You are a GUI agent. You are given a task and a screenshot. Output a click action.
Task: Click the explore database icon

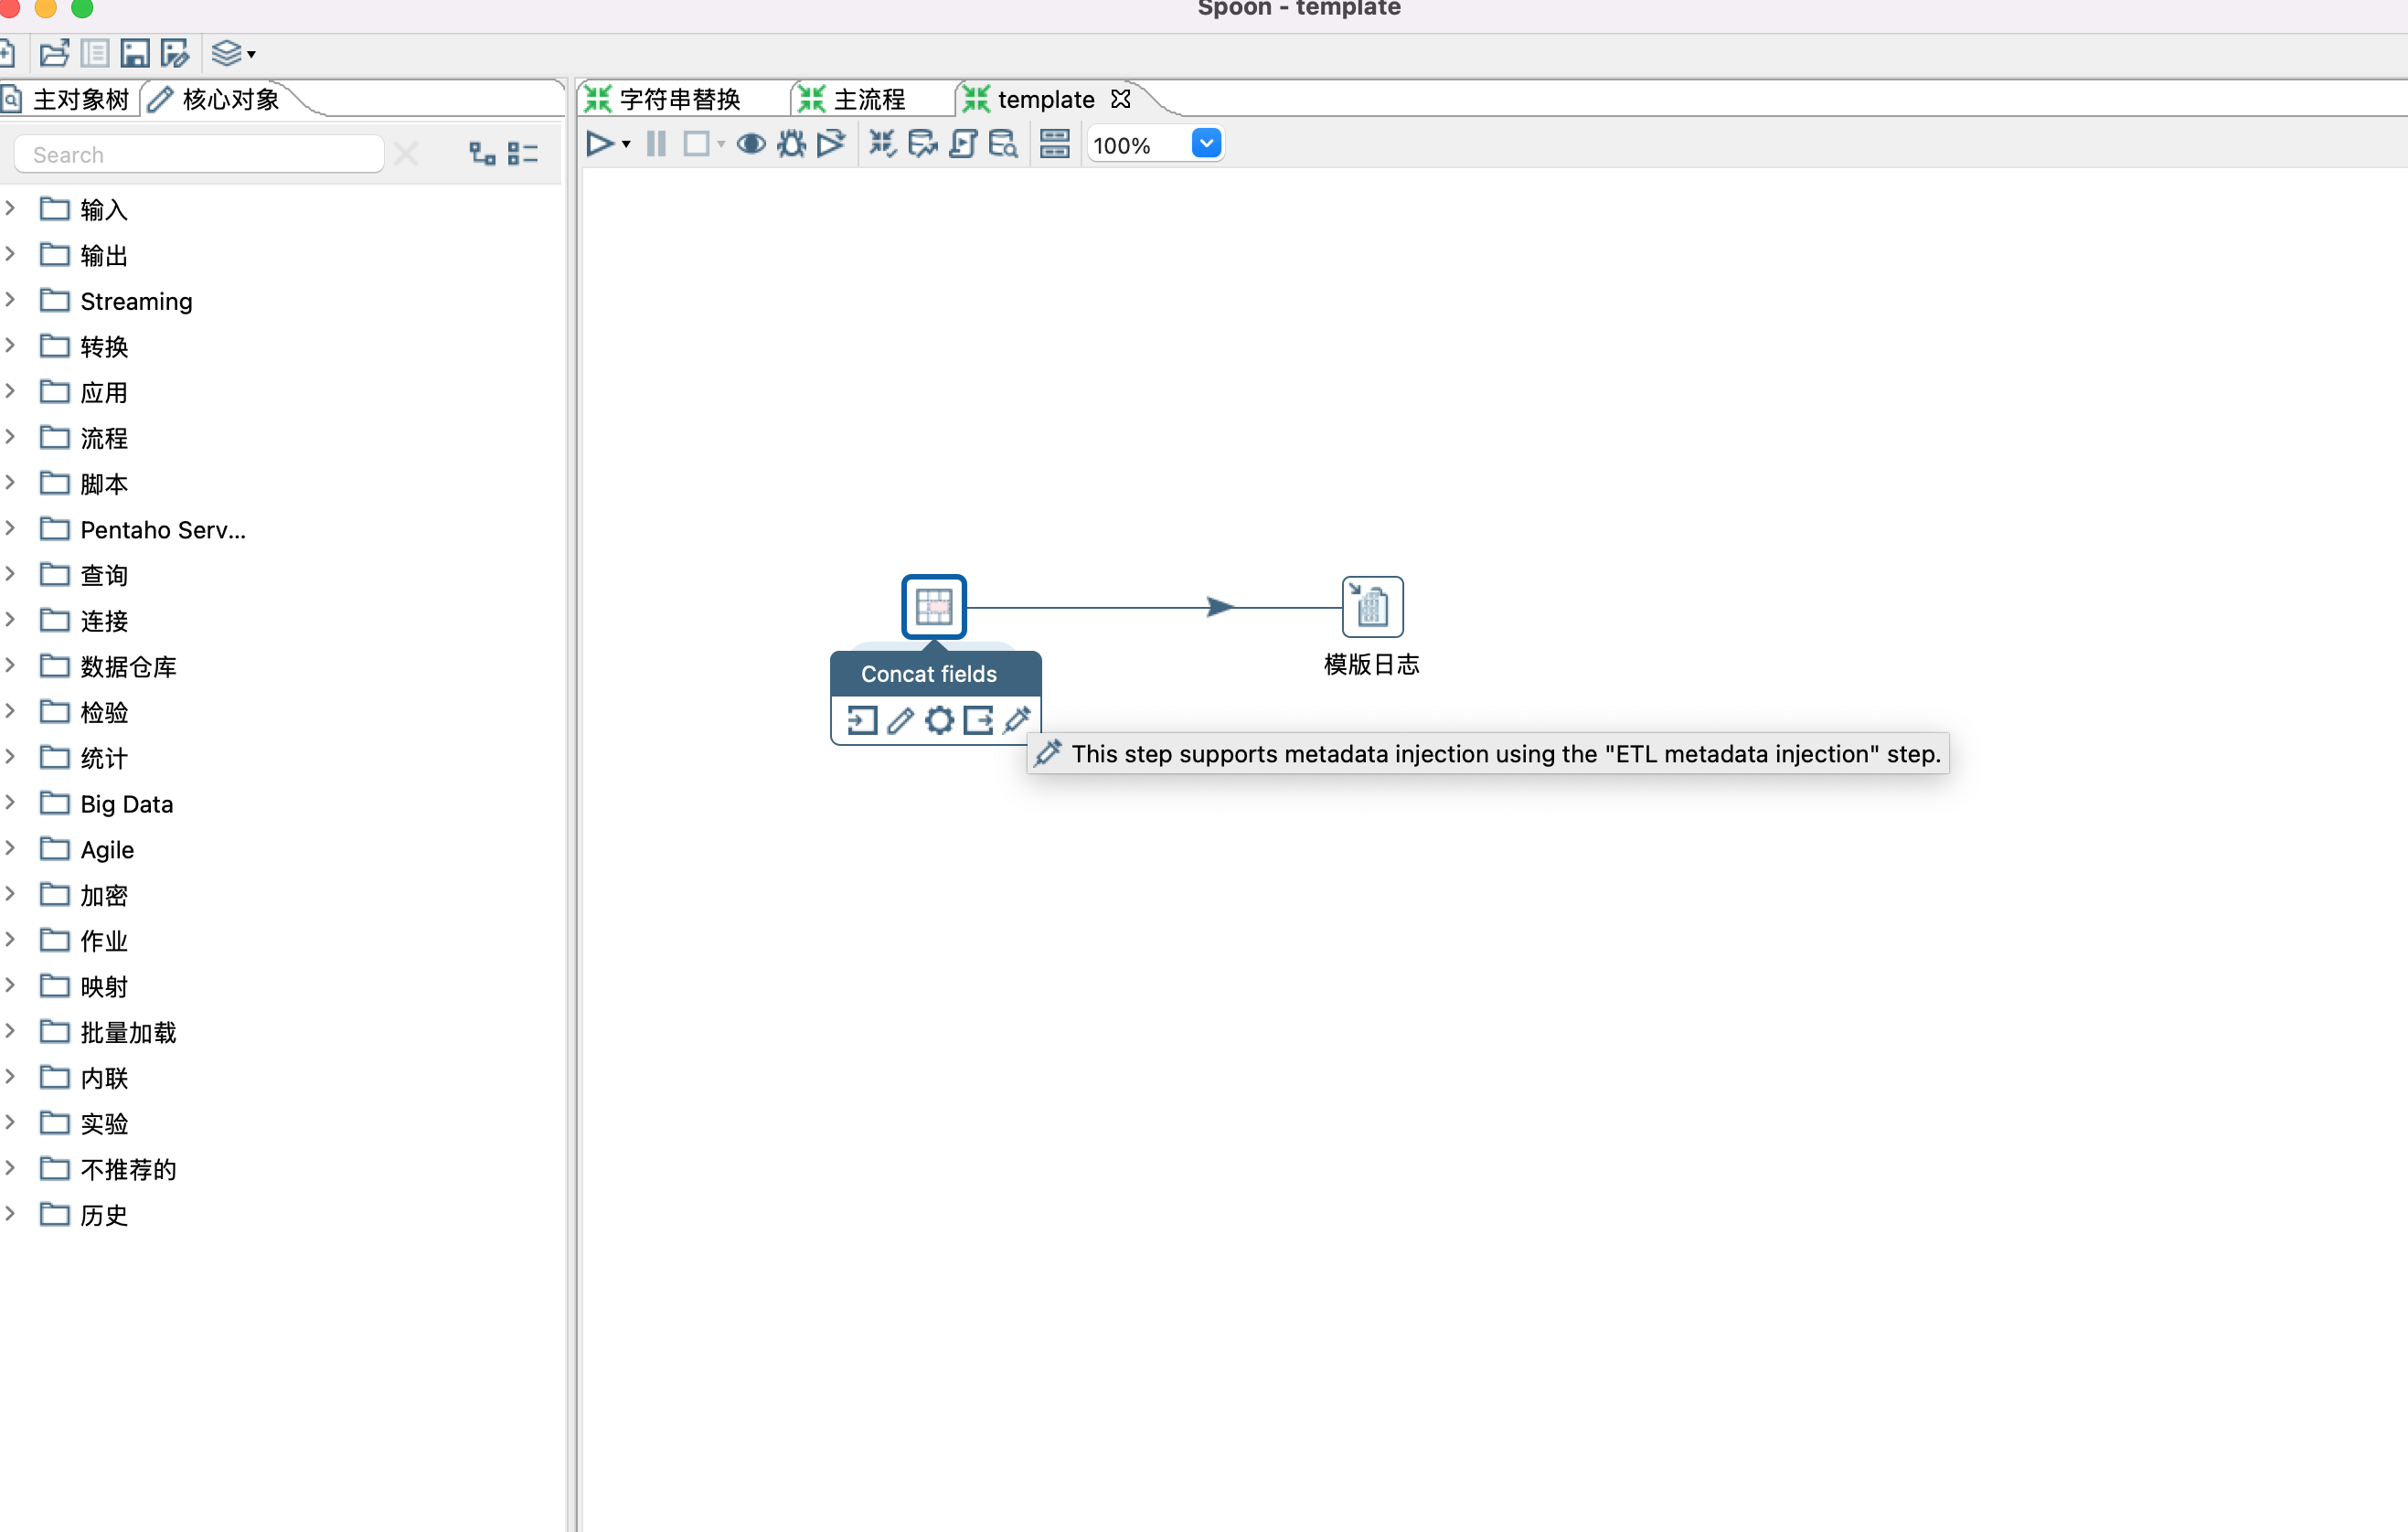coord(1002,145)
